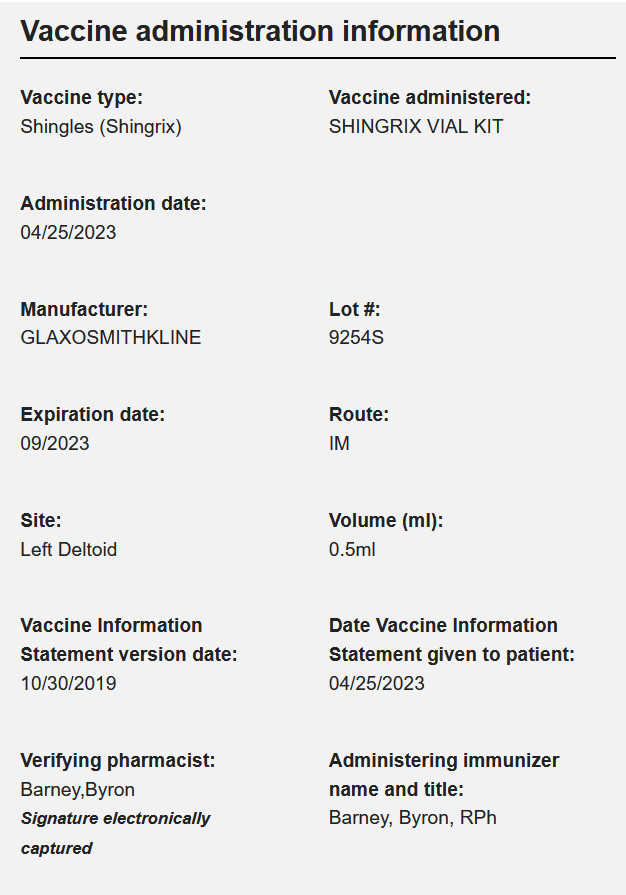Select the GLAXOSMITHKLINE manufacturer text

click(x=111, y=337)
